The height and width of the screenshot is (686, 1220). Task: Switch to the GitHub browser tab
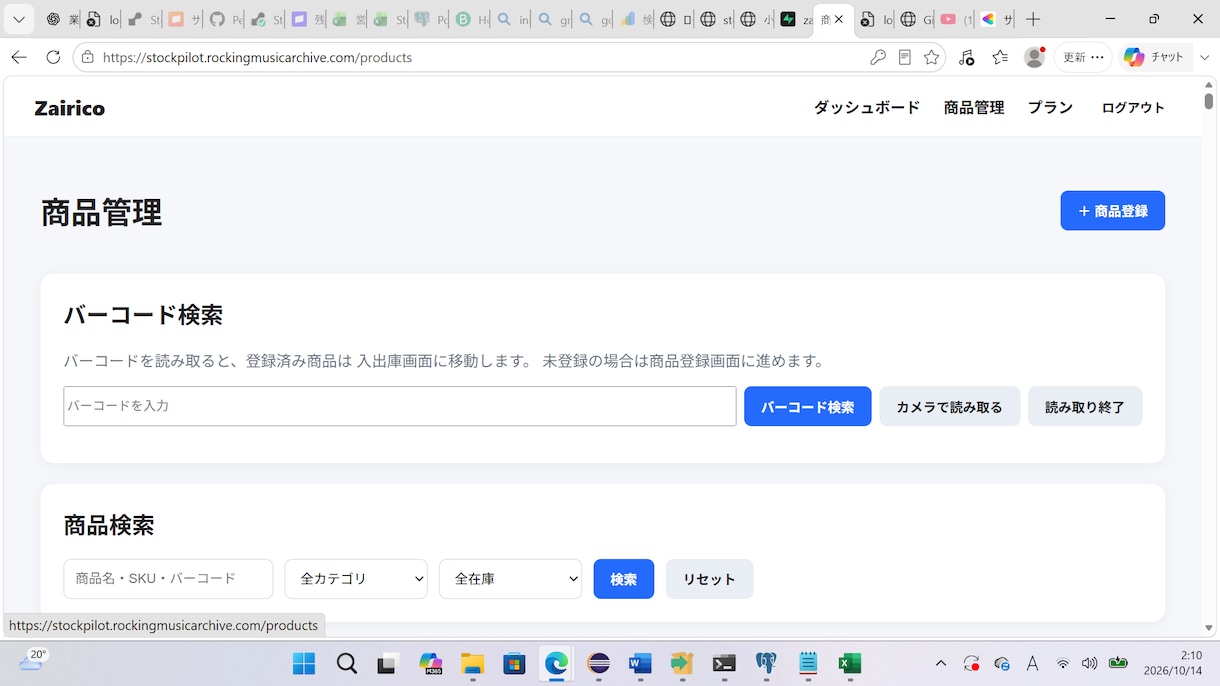click(x=224, y=19)
